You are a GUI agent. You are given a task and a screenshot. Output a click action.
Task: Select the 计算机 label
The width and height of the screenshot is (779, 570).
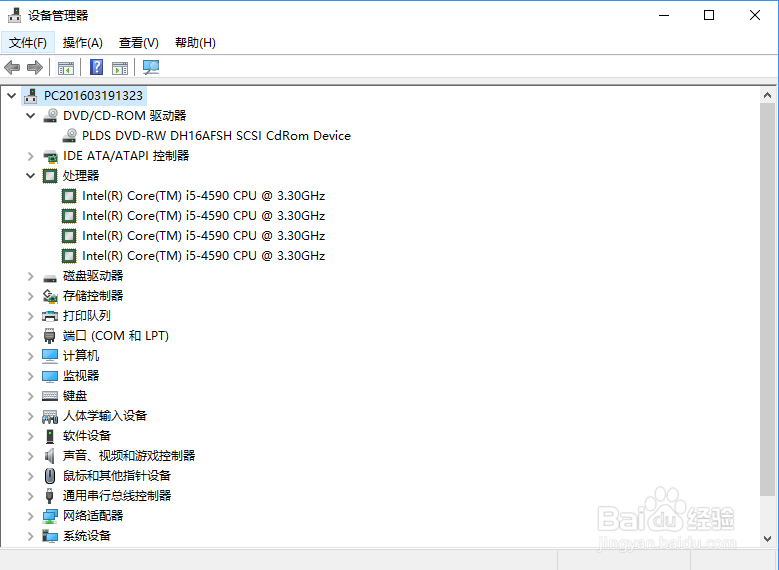pos(81,356)
